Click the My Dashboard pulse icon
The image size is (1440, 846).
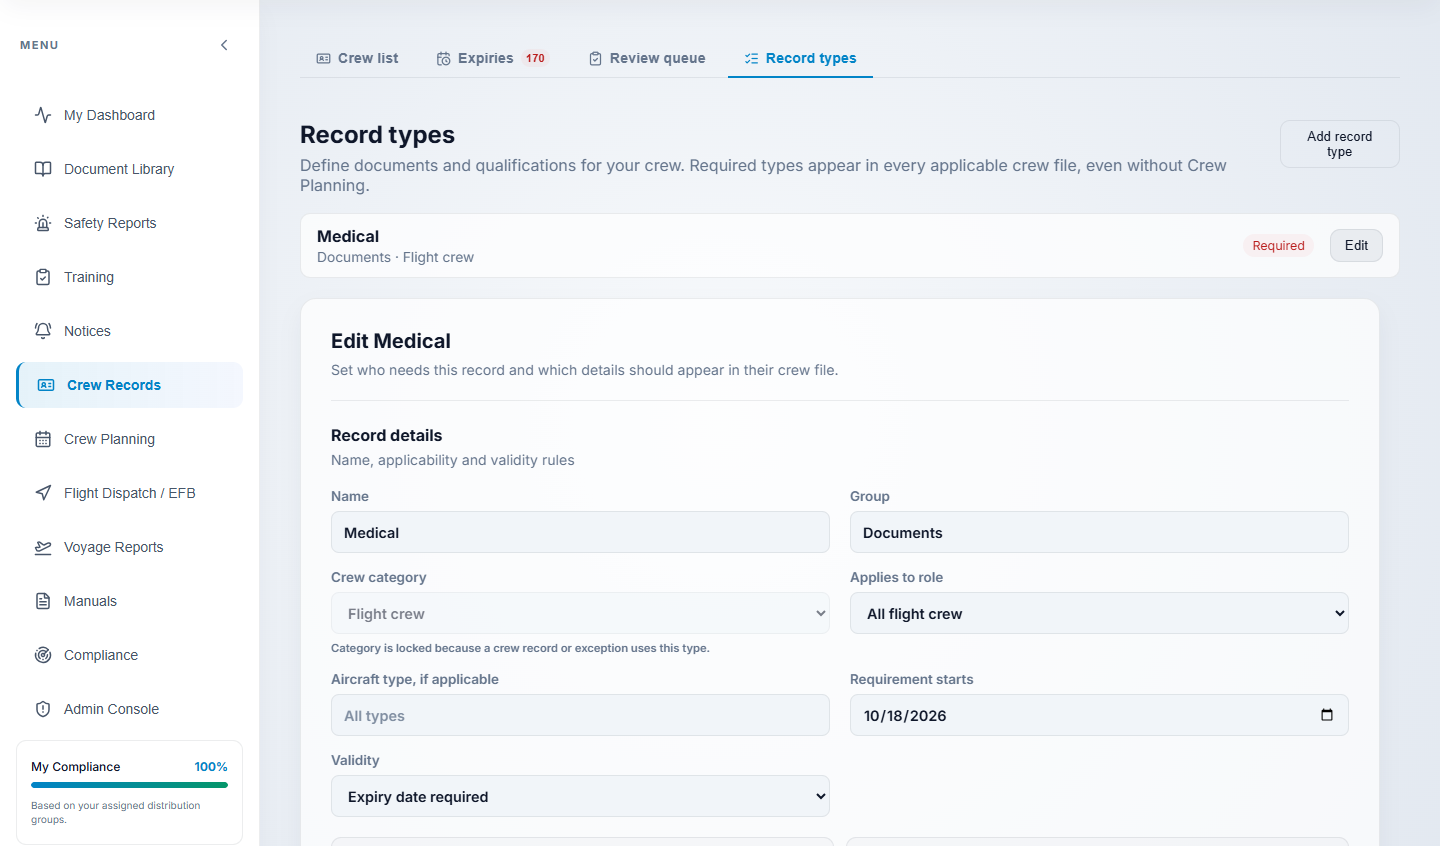click(x=43, y=115)
